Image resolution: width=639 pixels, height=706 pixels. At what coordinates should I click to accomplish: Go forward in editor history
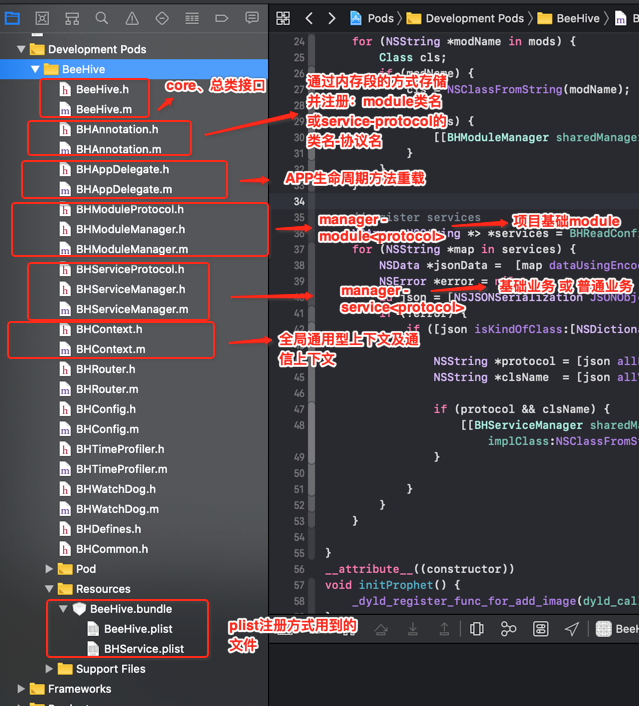[332, 18]
